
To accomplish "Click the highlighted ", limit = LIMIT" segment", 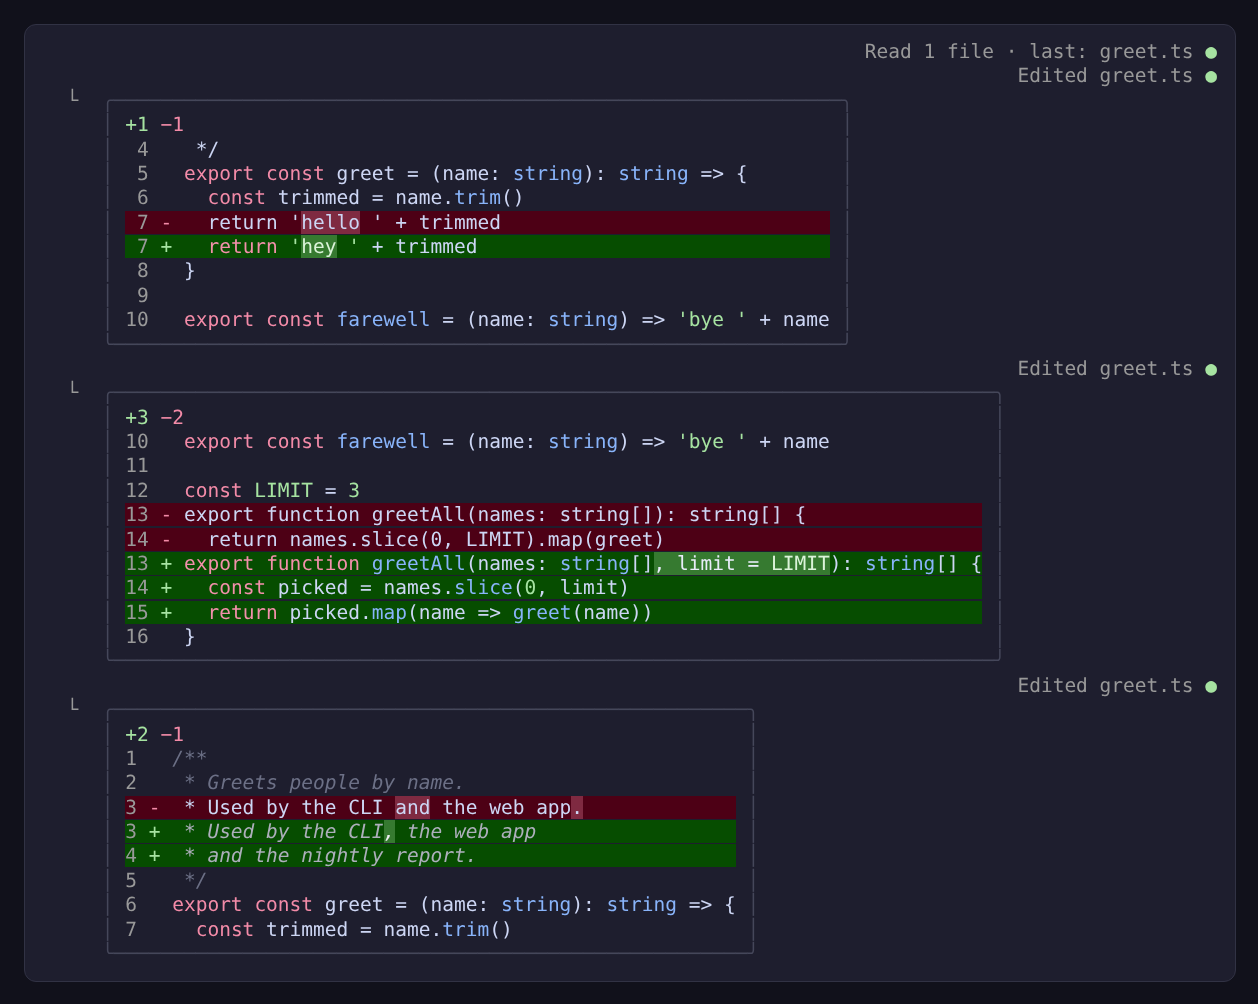I will click(x=742, y=563).
